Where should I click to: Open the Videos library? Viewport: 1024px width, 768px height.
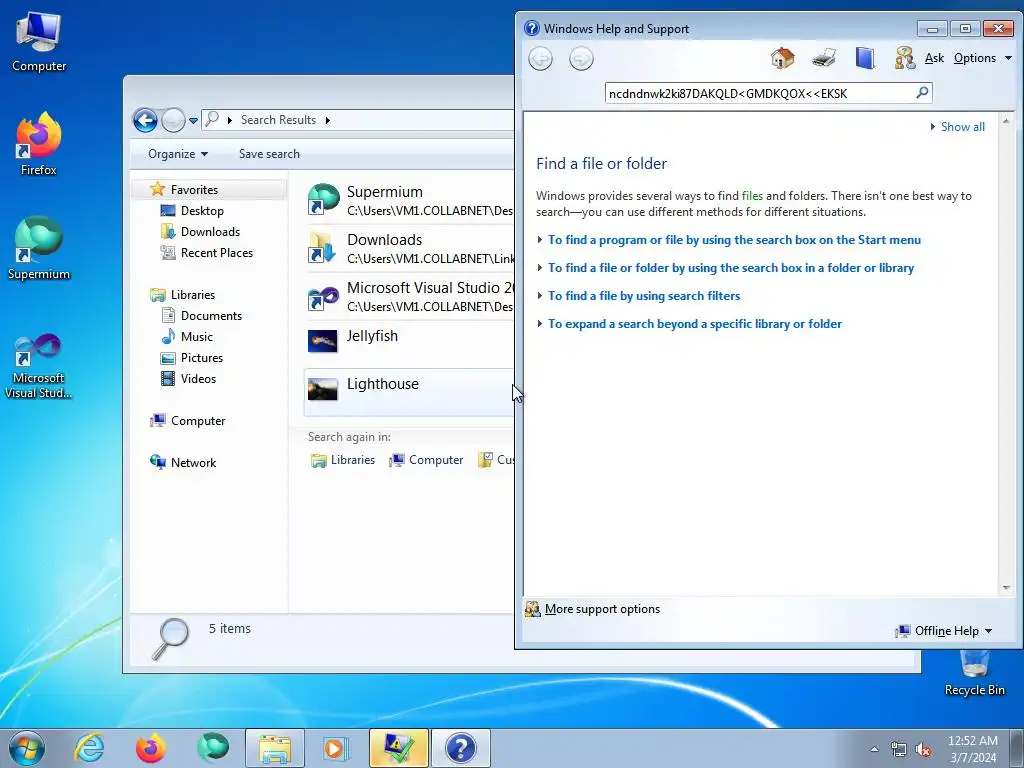click(198, 379)
